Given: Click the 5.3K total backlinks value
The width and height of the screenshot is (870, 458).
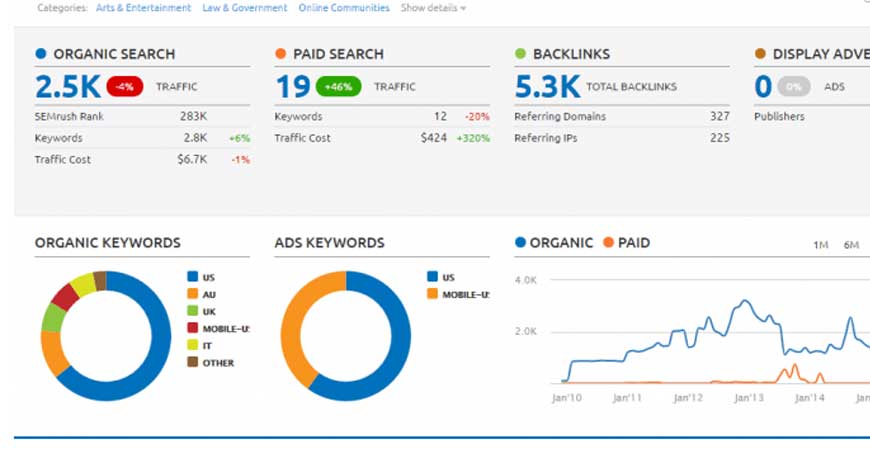Looking at the screenshot, I should [x=547, y=87].
